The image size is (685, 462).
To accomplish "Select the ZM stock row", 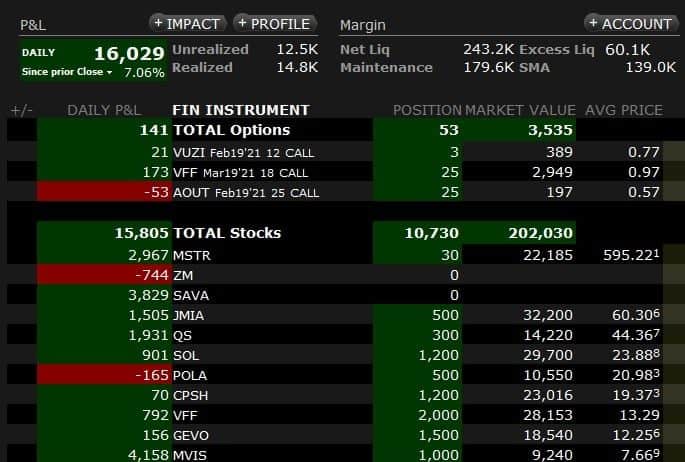I will [346, 275].
